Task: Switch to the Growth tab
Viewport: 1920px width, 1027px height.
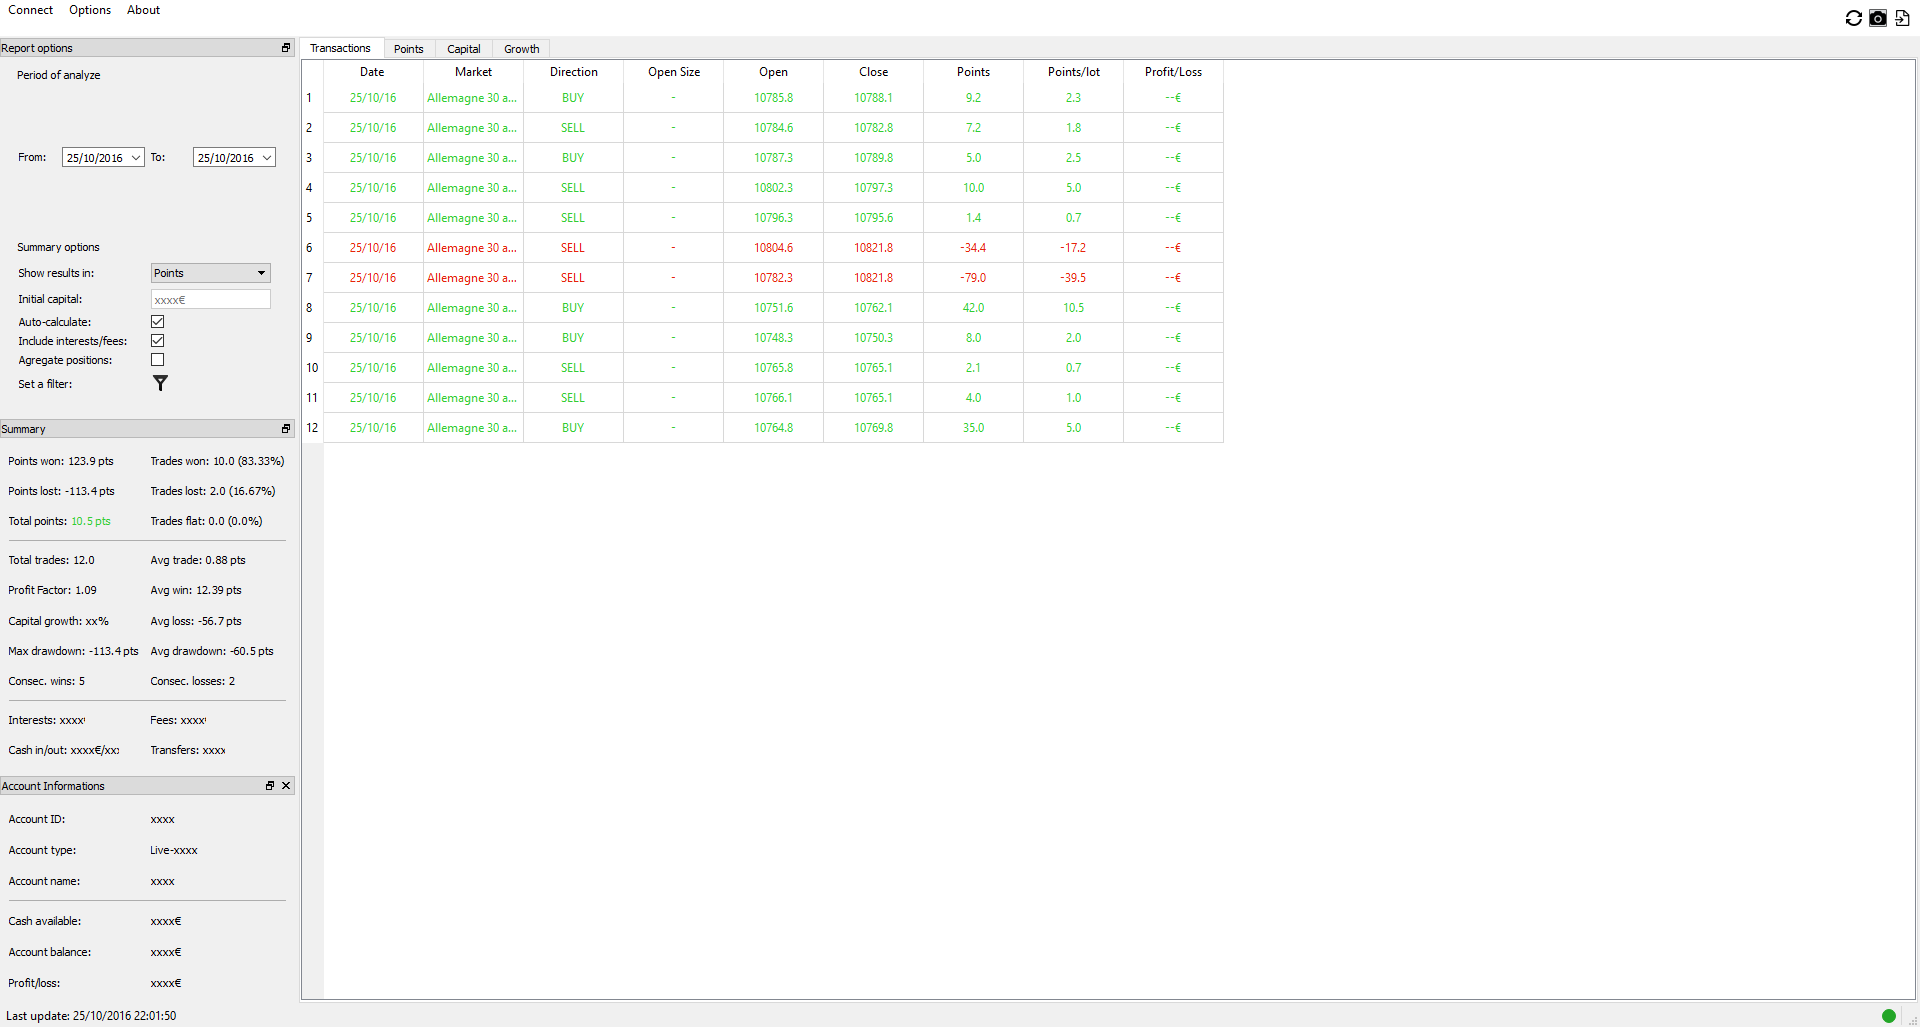Action: click(x=521, y=49)
